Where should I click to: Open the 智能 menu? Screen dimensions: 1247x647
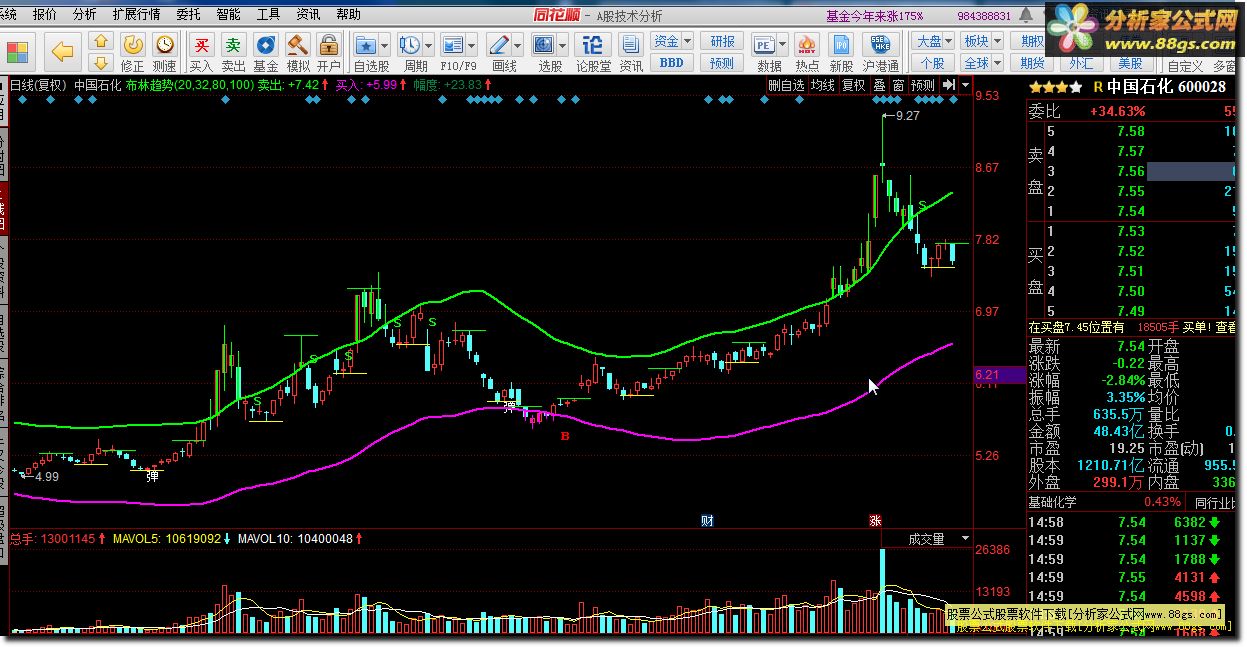tap(228, 15)
